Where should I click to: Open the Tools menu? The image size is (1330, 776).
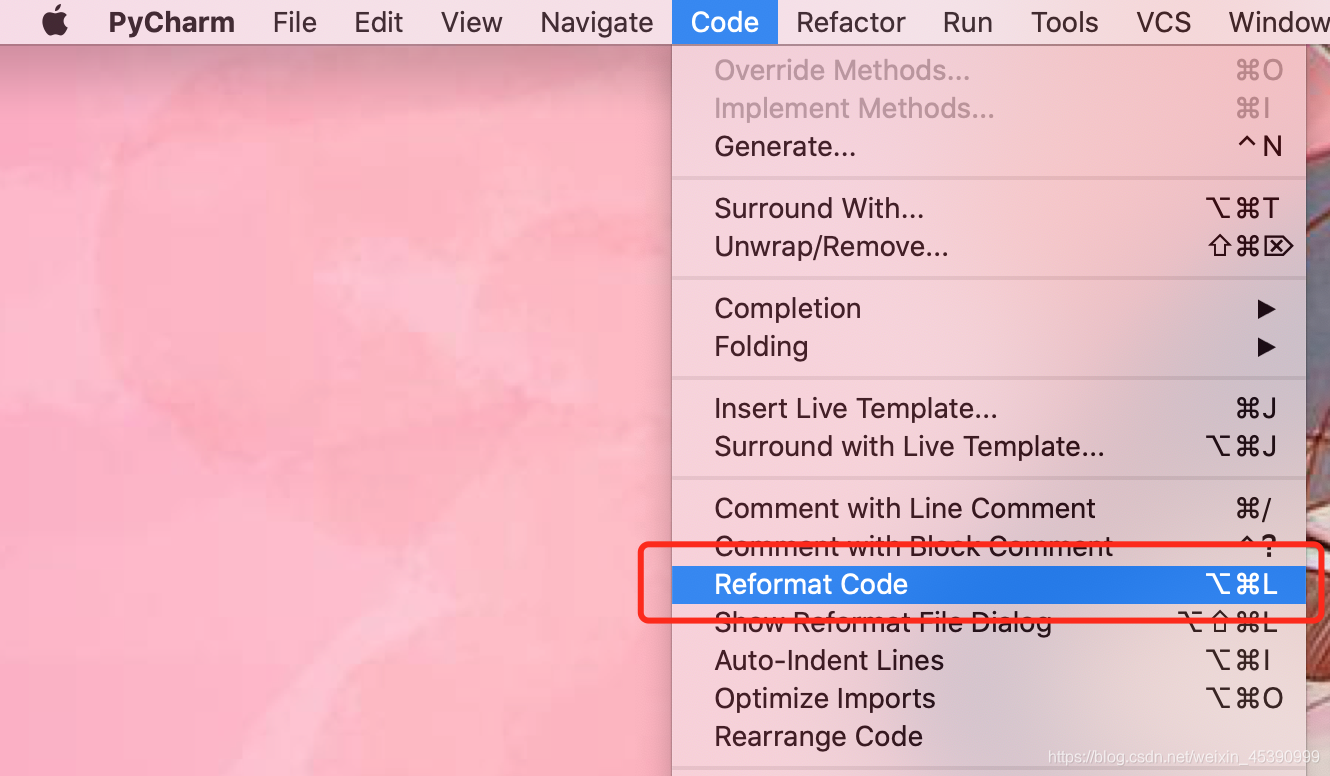pyautogui.click(x=1063, y=22)
